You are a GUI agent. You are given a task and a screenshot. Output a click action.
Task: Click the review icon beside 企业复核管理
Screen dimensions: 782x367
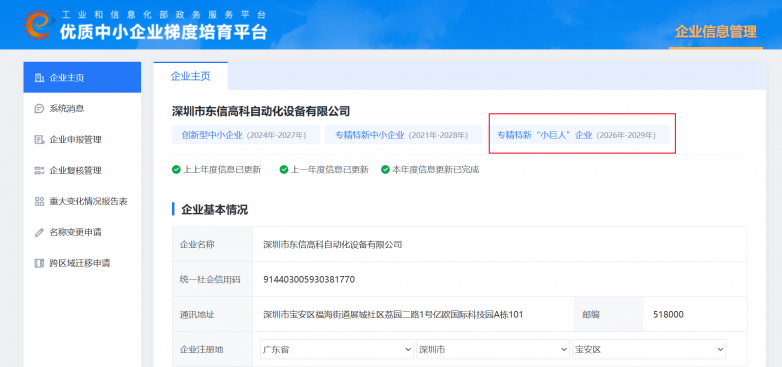tap(39, 171)
